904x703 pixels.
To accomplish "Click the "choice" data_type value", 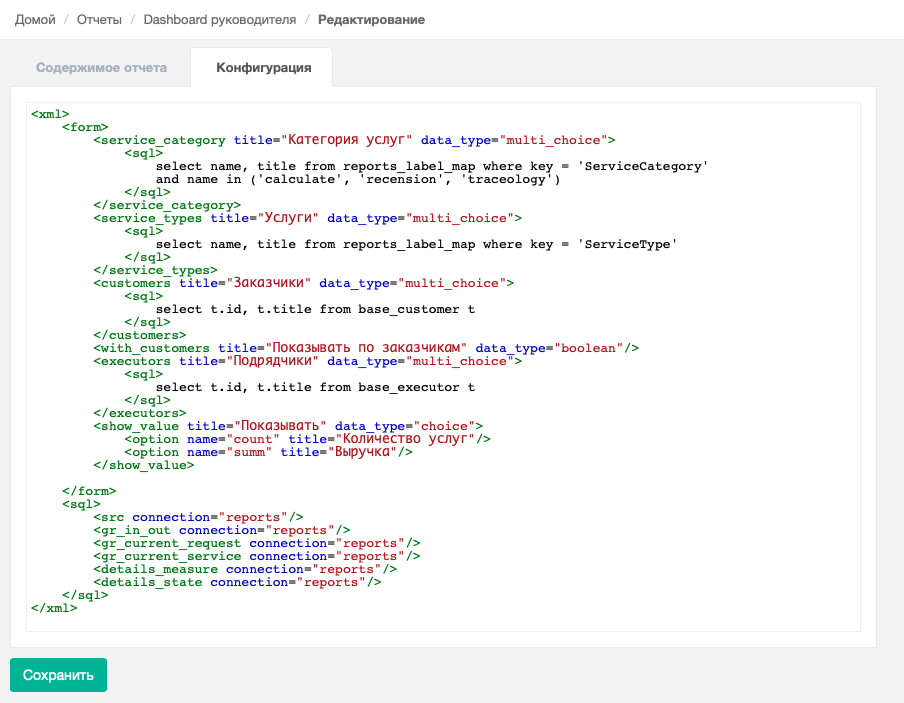I will tap(445, 426).
